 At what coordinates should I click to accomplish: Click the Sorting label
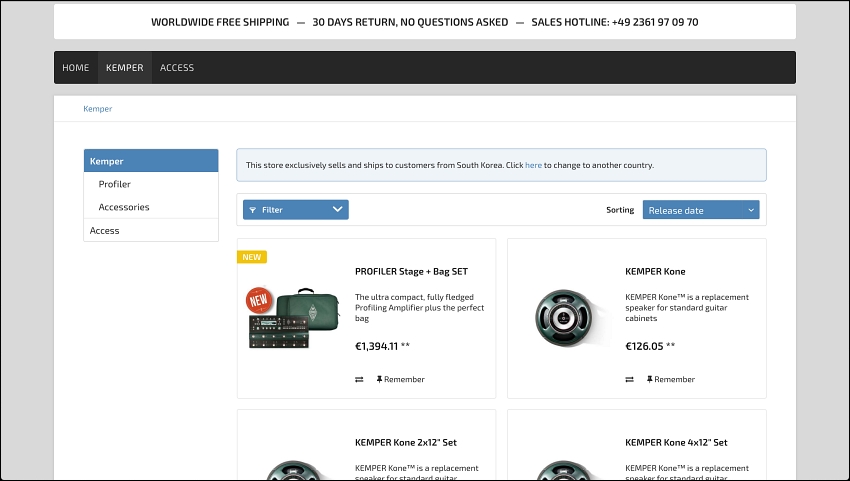click(x=620, y=210)
